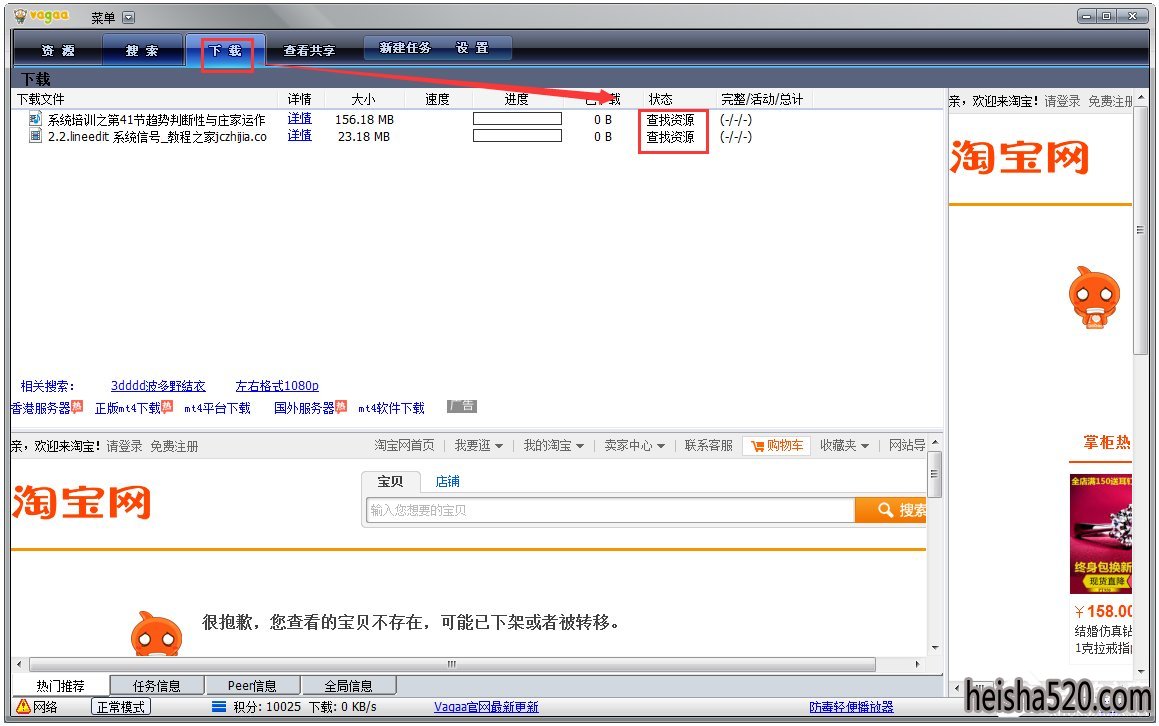Open the 菜单 dropdown arrow
This screenshot has width=1159, height=726.
129,18
